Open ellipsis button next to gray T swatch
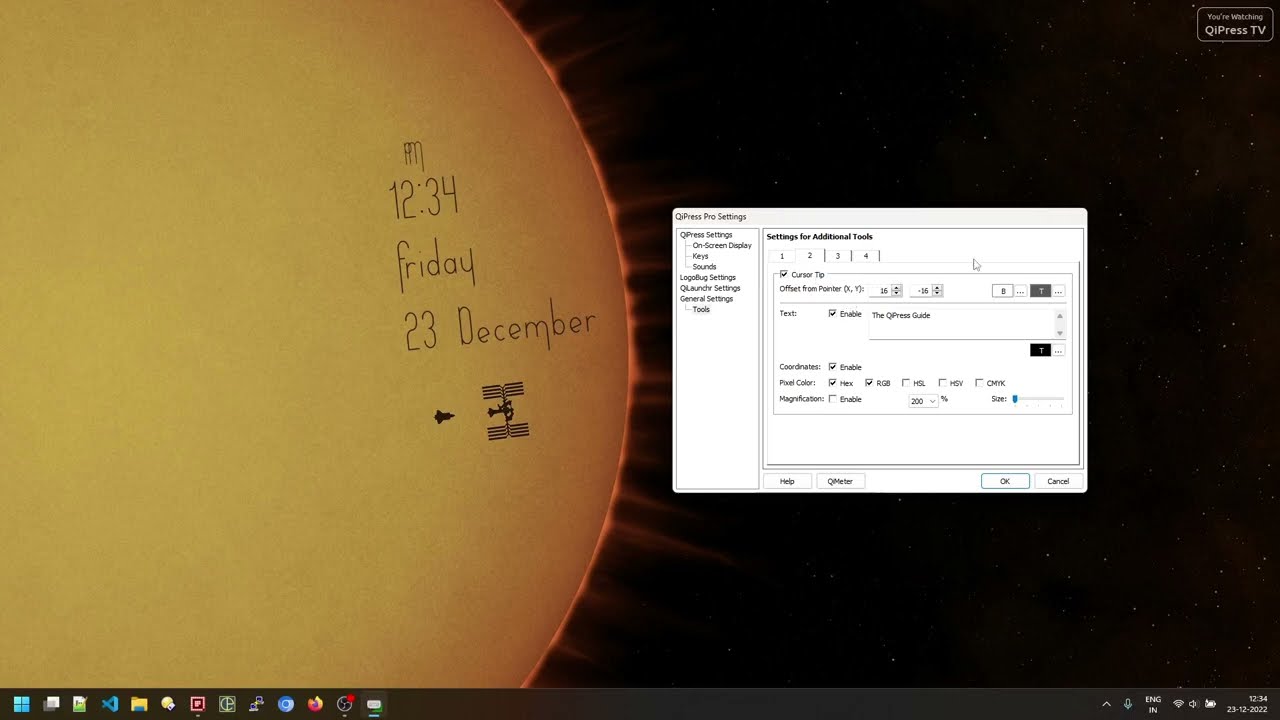This screenshot has width=1280, height=720. (x=1058, y=291)
